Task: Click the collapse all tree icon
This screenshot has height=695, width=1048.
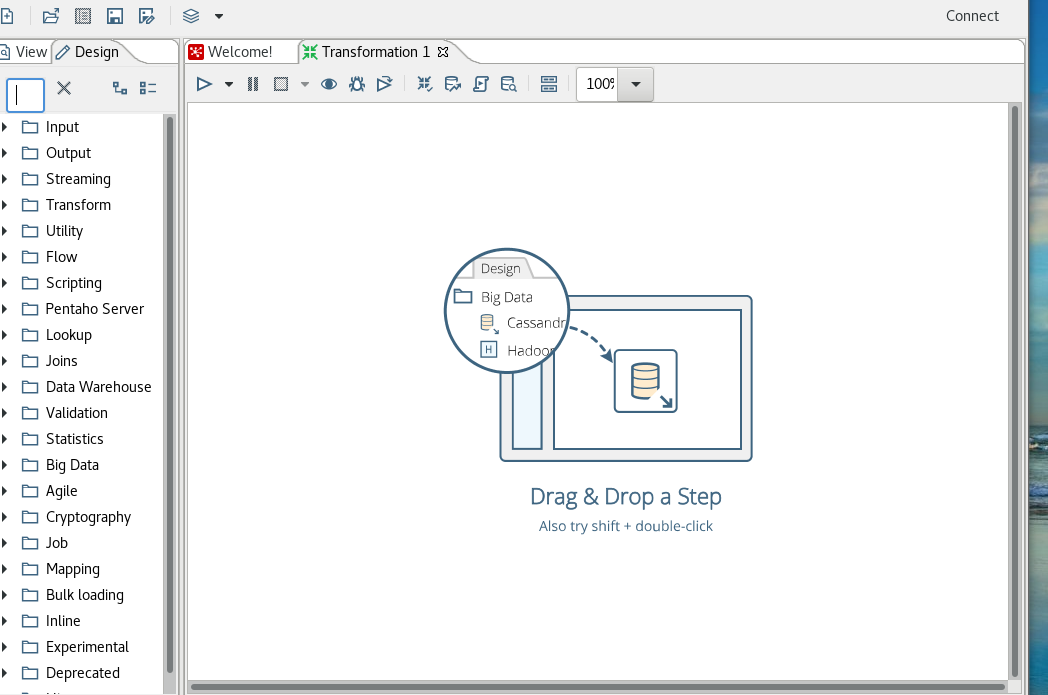Action: 148,88
